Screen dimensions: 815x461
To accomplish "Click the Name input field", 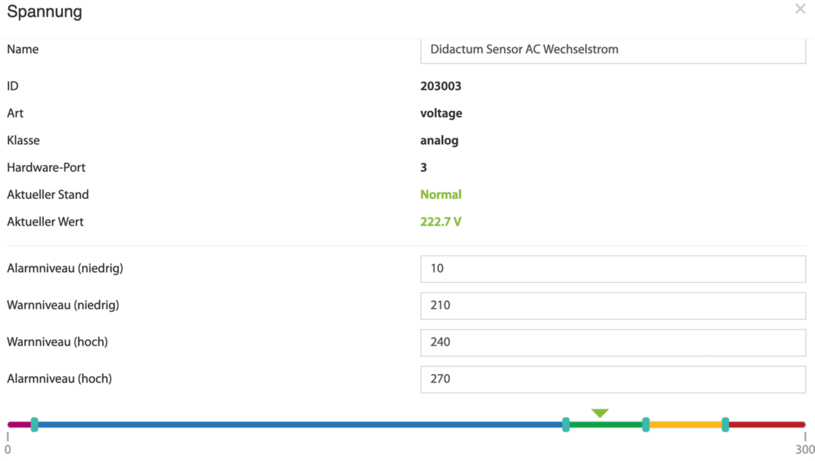I will click(x=613, y=50).
